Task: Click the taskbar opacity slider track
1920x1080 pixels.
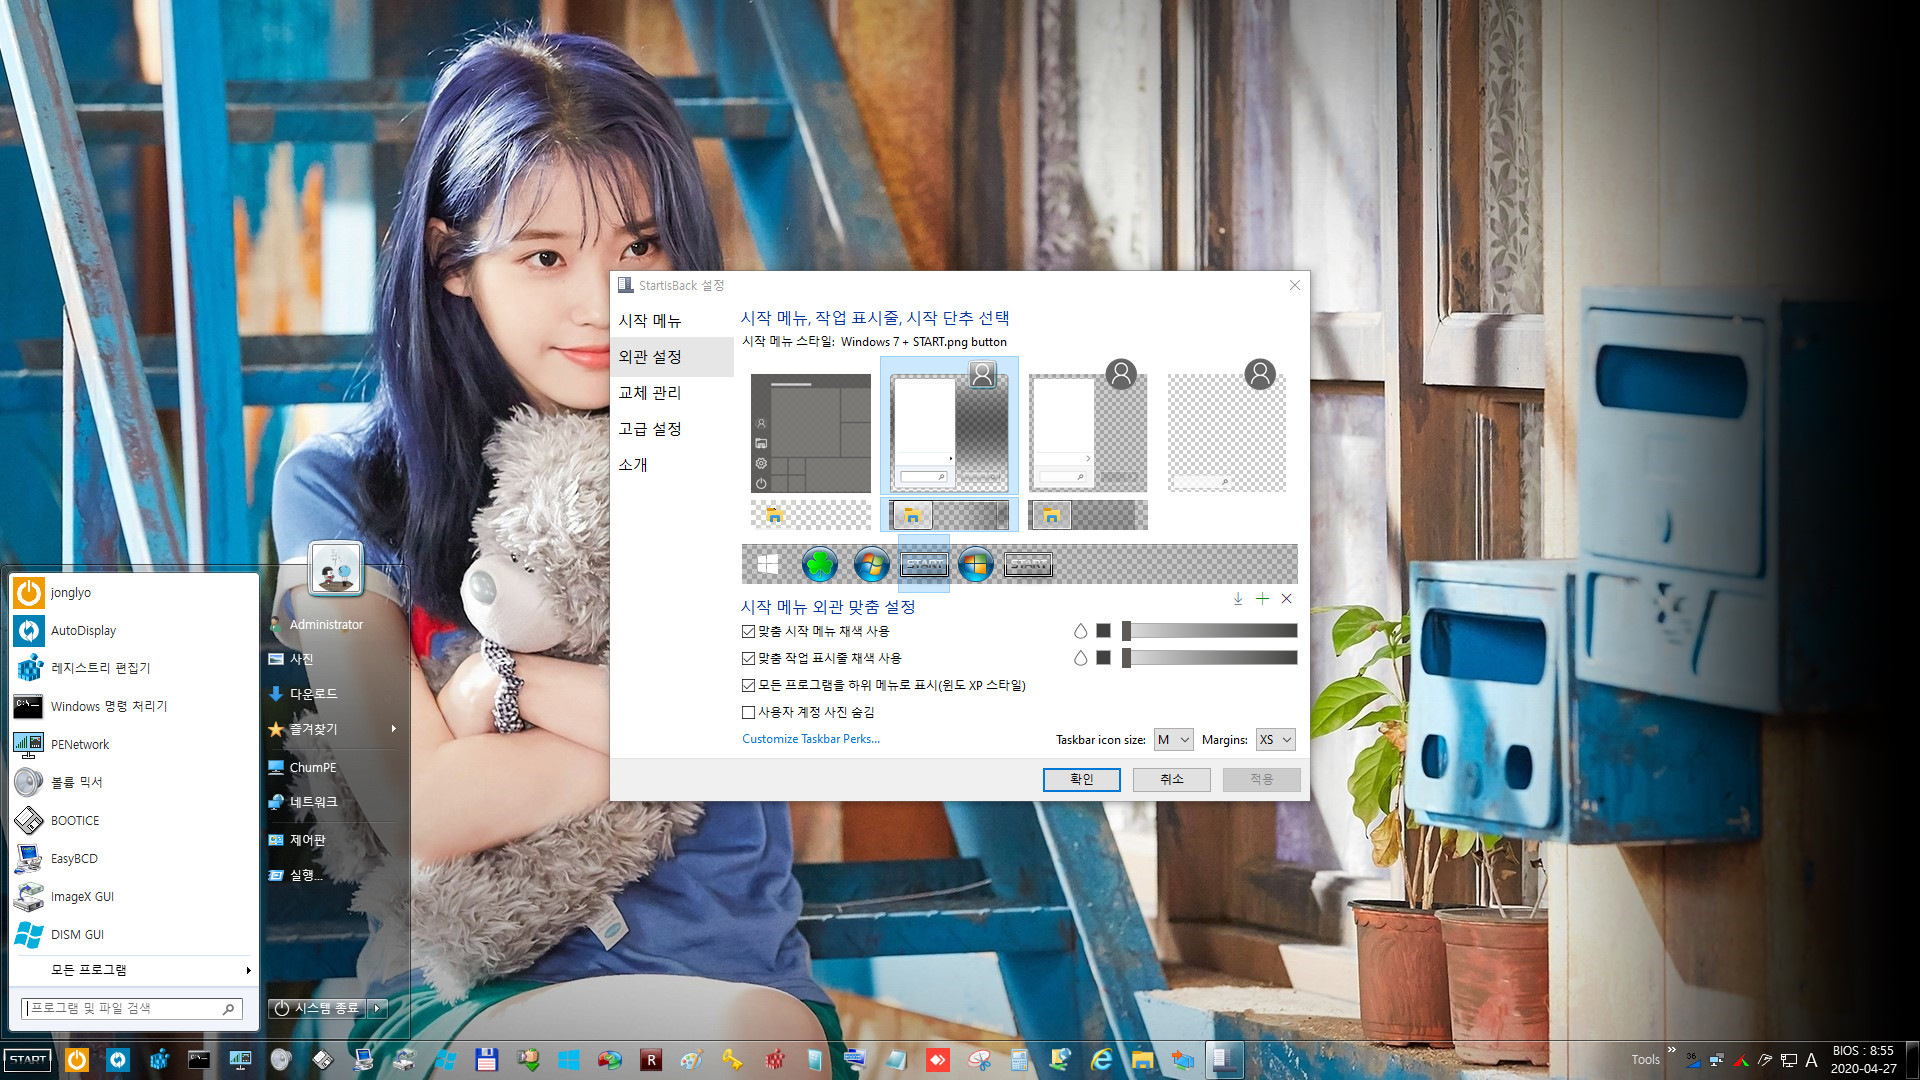Action: coord(1210,658)
